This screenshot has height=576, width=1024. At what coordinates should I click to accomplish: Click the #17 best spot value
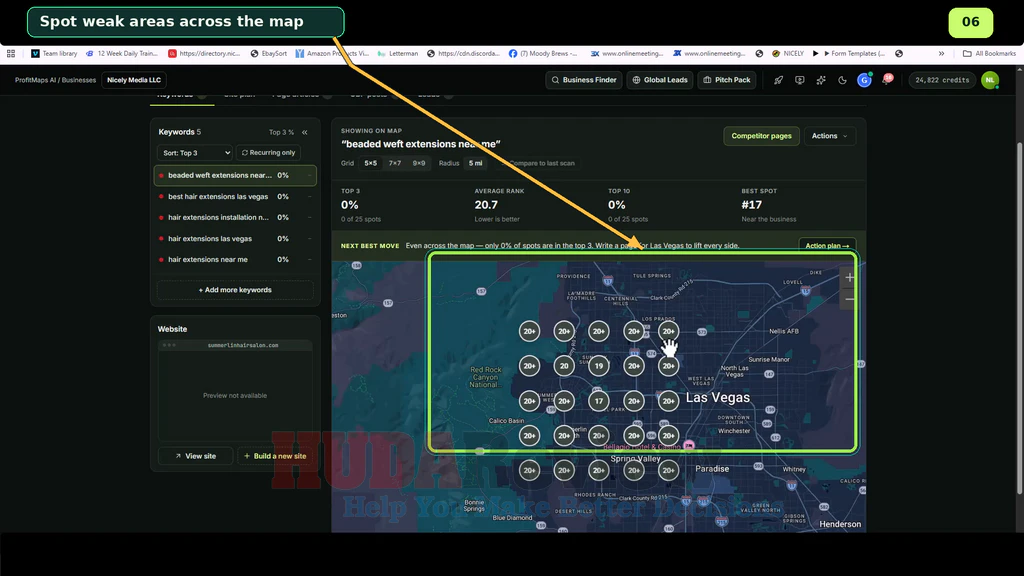coord(752,205)
